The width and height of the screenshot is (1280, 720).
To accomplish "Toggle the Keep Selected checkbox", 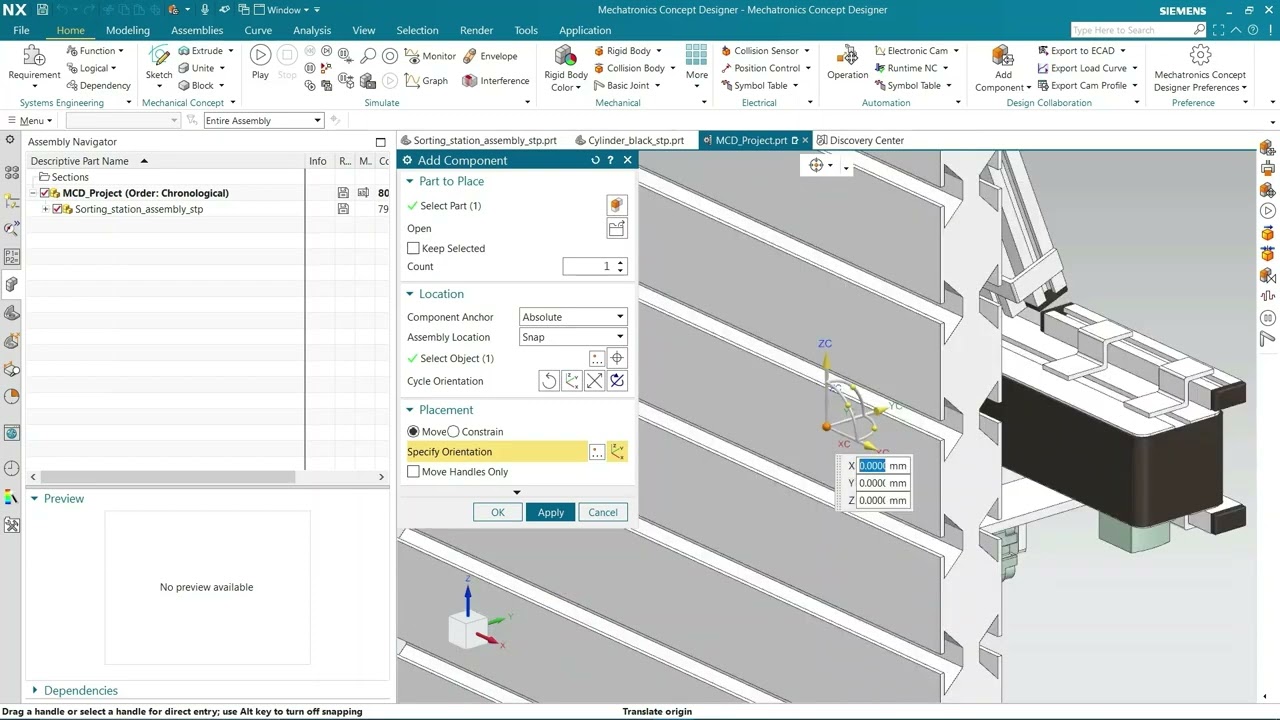I will coord(413,248).
